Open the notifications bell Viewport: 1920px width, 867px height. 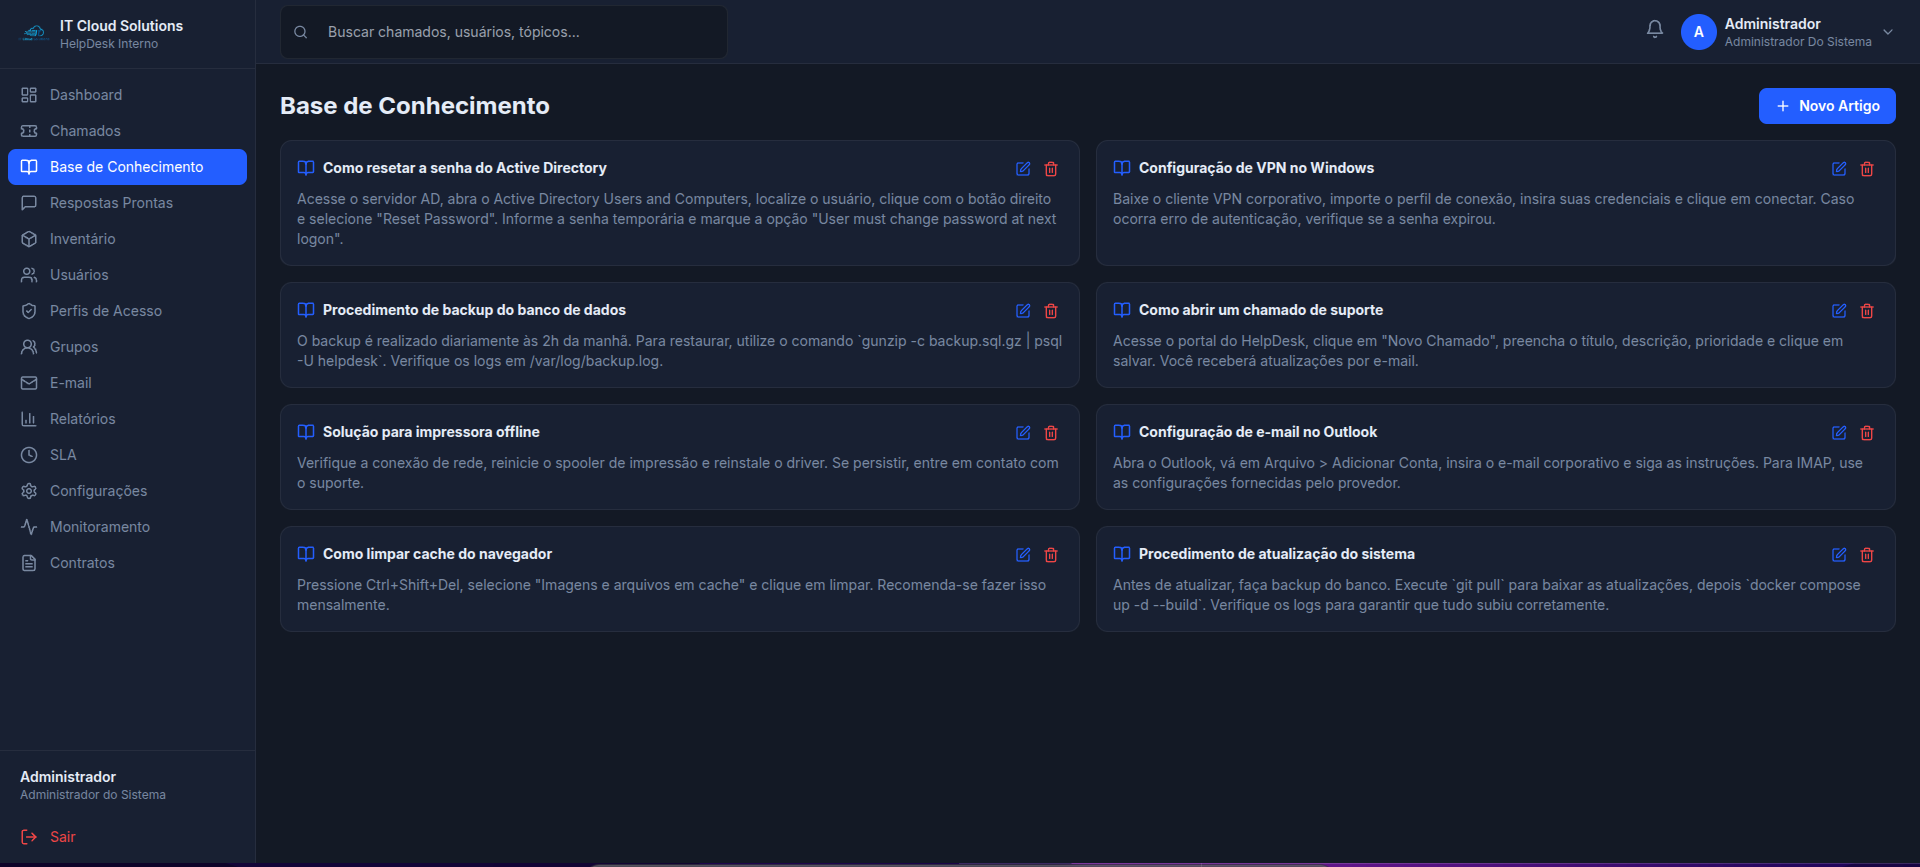(x=1655, y=30)
